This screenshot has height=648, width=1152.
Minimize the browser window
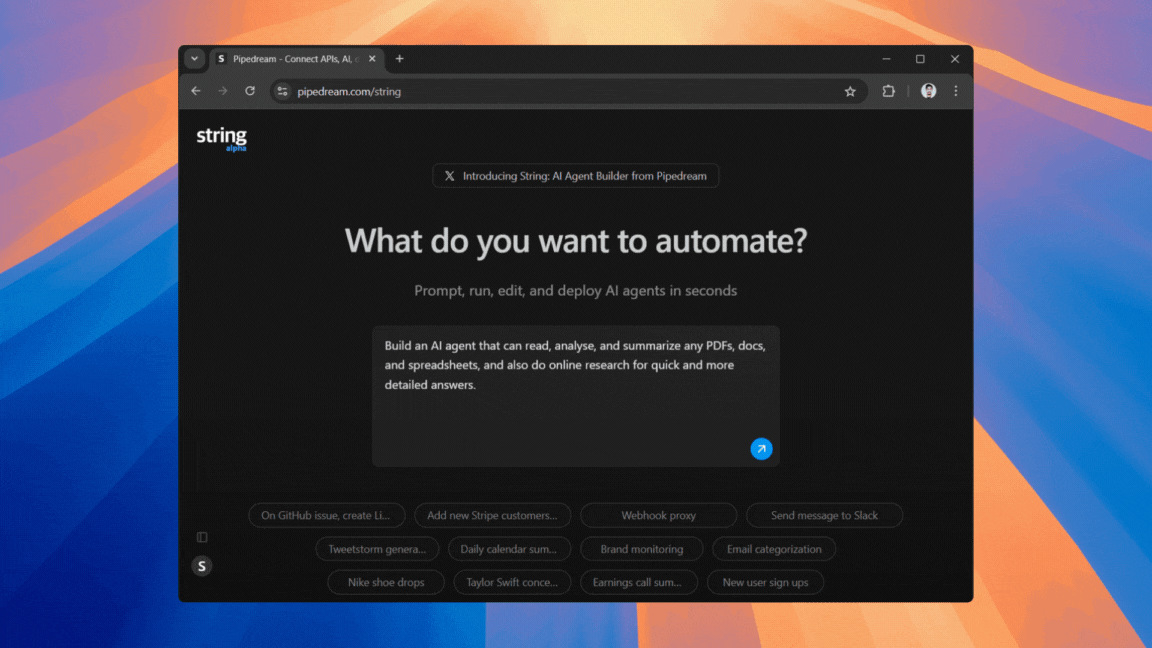[x=887, y=59]
